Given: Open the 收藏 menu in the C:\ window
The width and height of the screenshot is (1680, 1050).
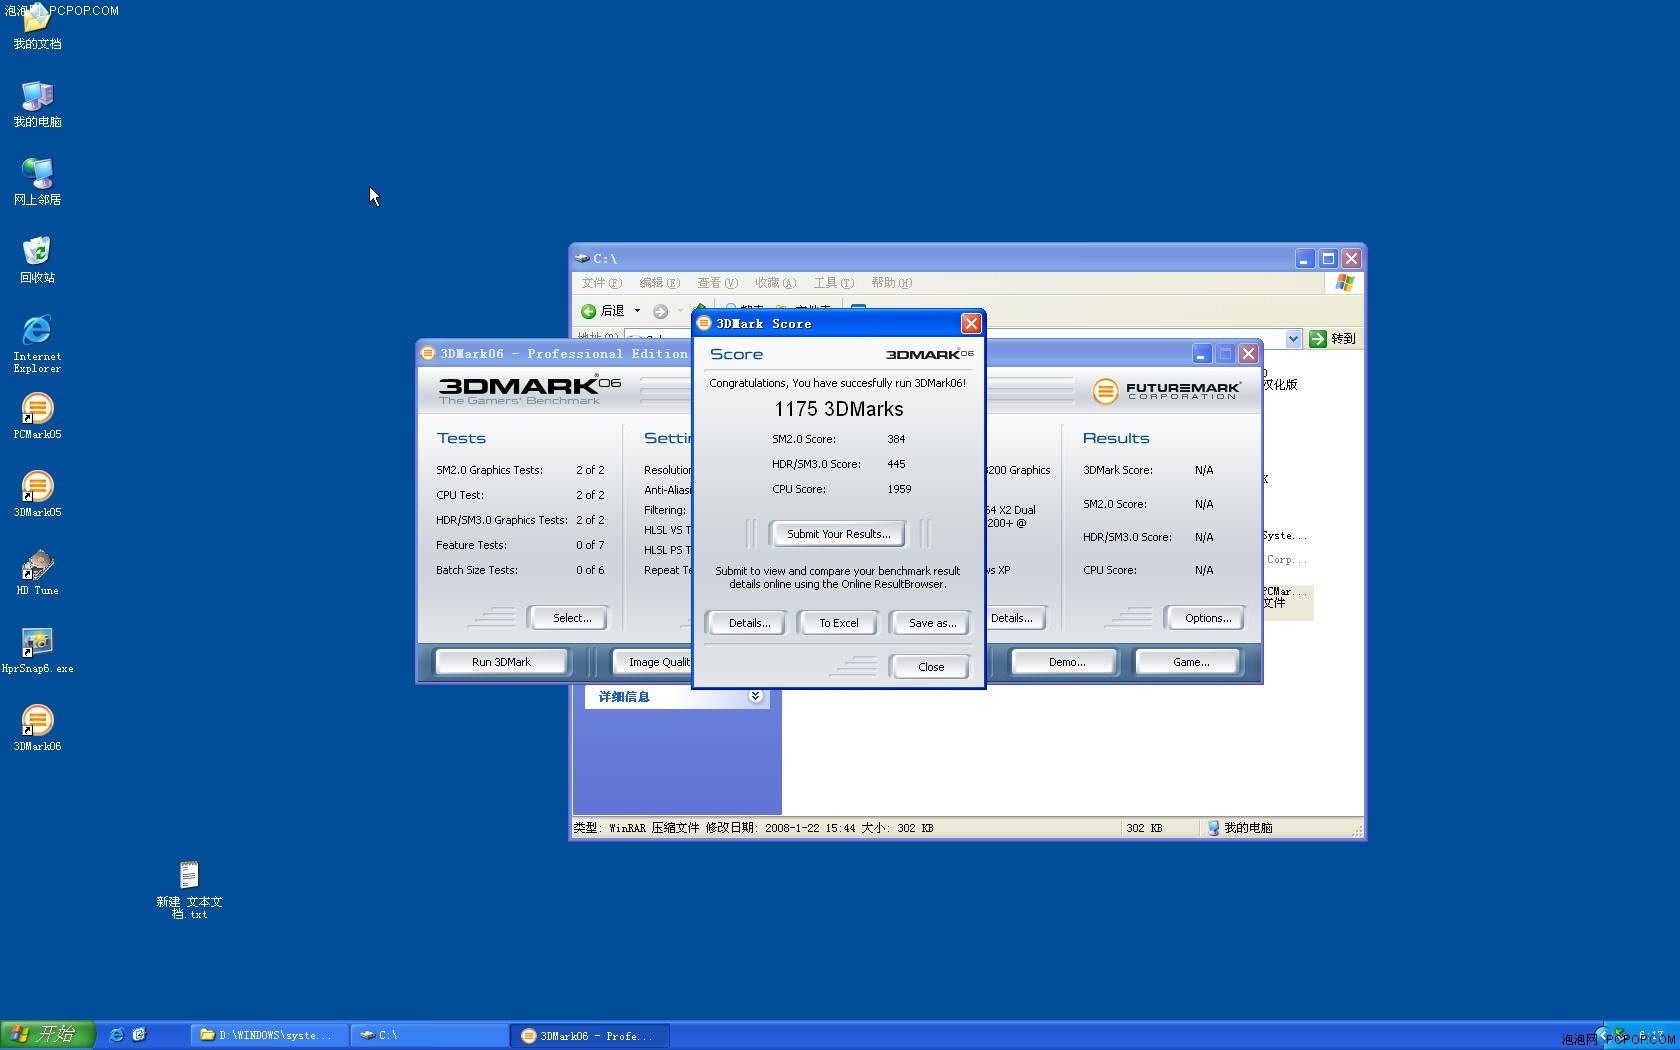Looking at the screenshot, I should (x=776, y=283).
